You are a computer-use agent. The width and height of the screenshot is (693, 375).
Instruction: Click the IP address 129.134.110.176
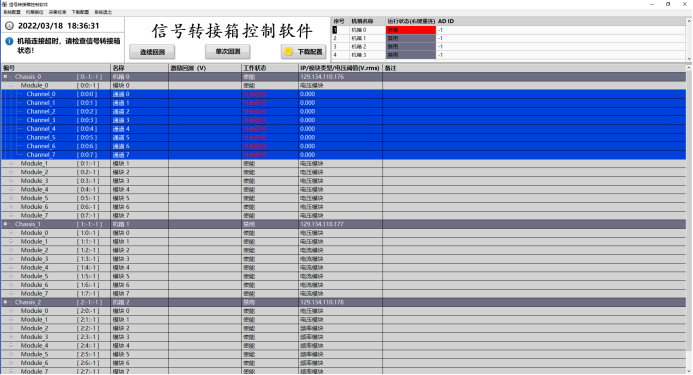tap(322, 77)
